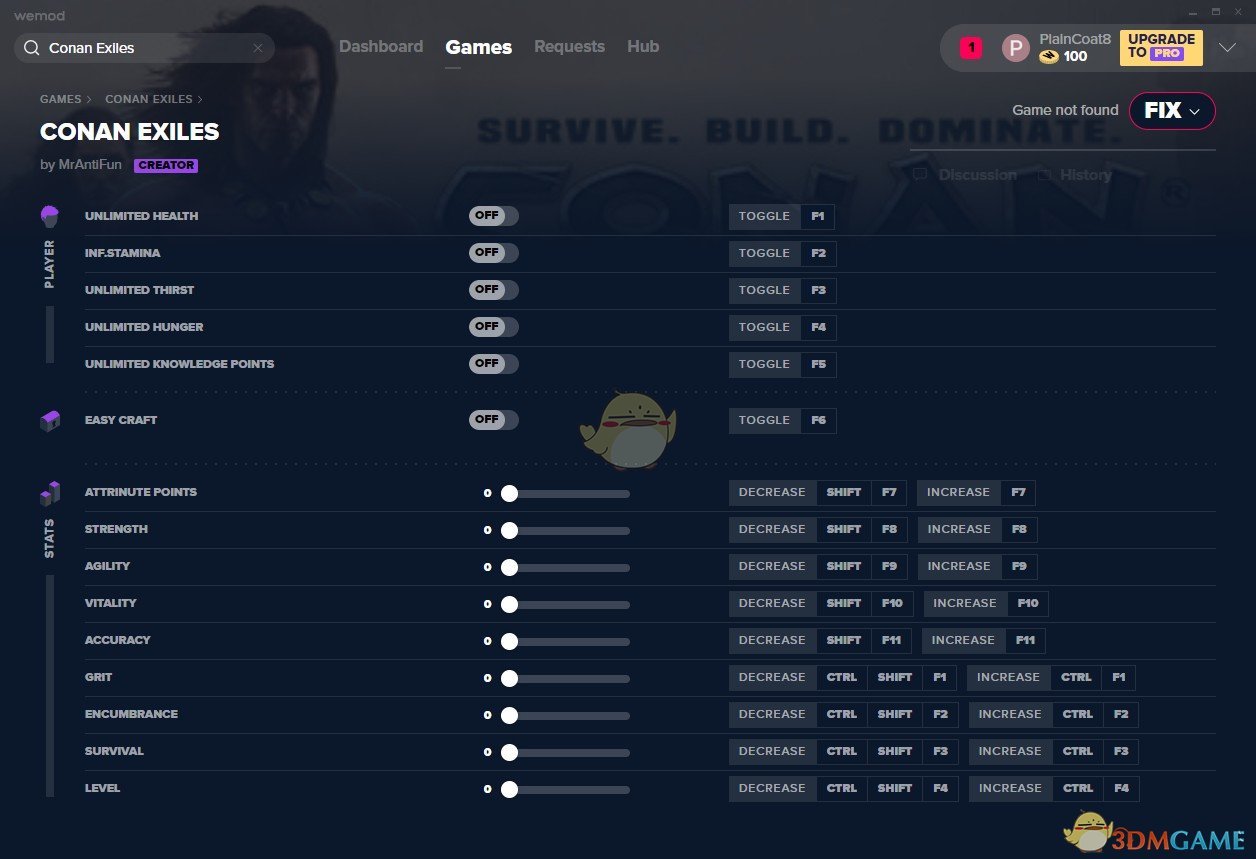Set the Agility slider handle
The image size is (1256, 859).
509,567
